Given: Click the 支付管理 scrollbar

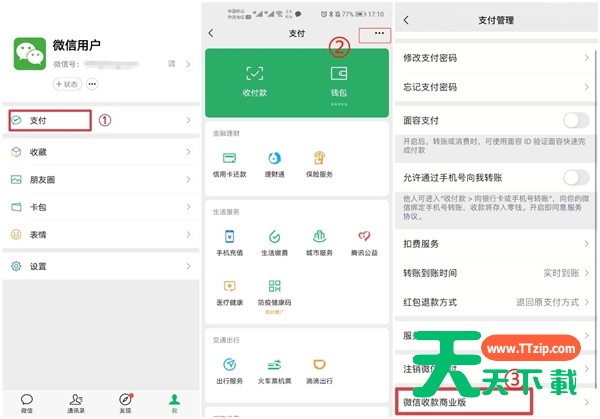Looking at the screenshot, I should pyautogui.click(x=596, y=218).
